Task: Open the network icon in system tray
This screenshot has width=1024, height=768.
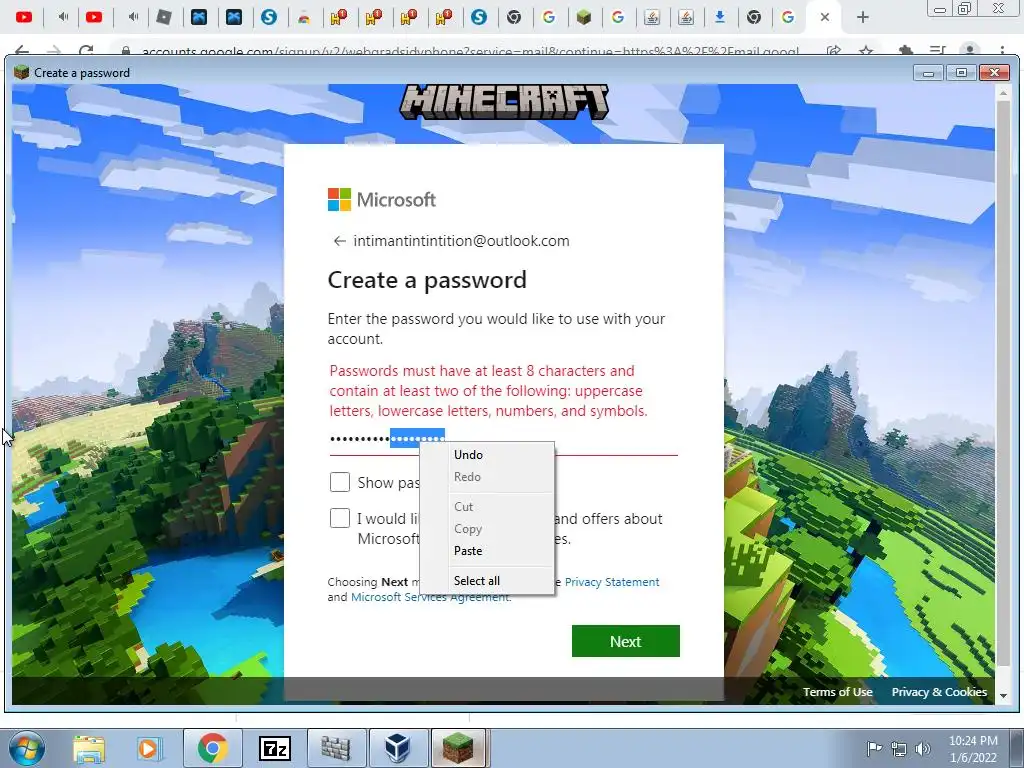Action: click(899, 748)
